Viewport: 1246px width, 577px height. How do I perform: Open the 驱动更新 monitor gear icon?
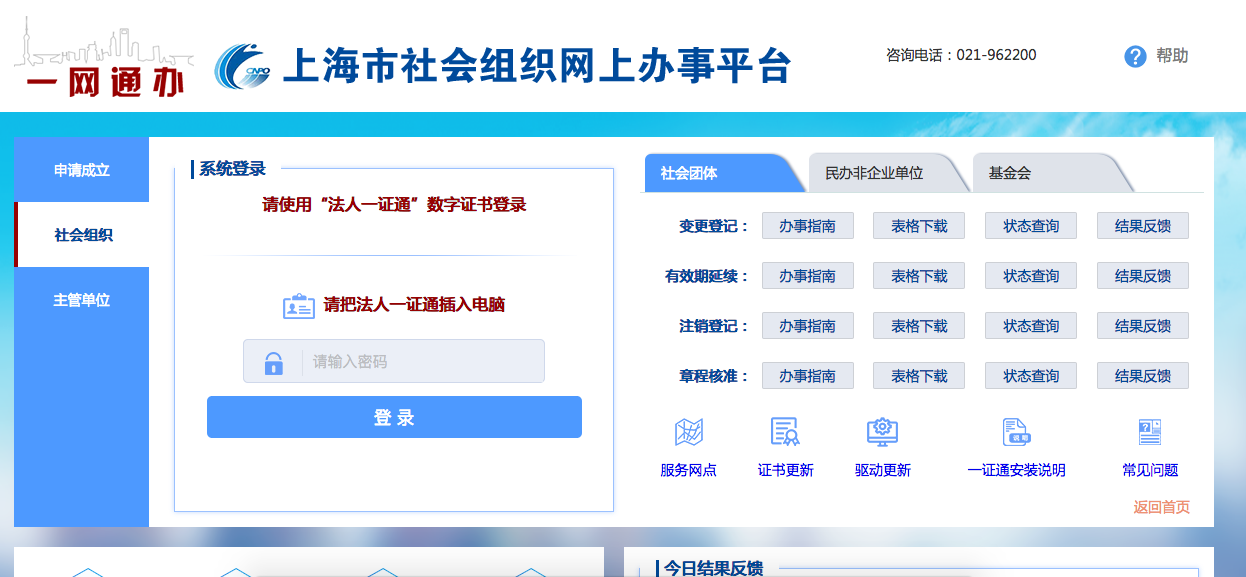tap(882, 432)
